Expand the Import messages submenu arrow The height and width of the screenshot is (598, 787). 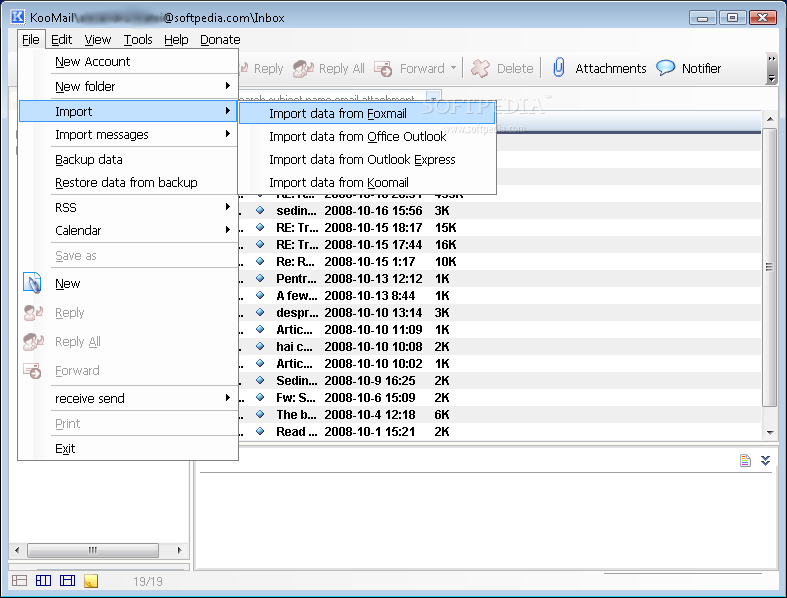coord(228,134)
